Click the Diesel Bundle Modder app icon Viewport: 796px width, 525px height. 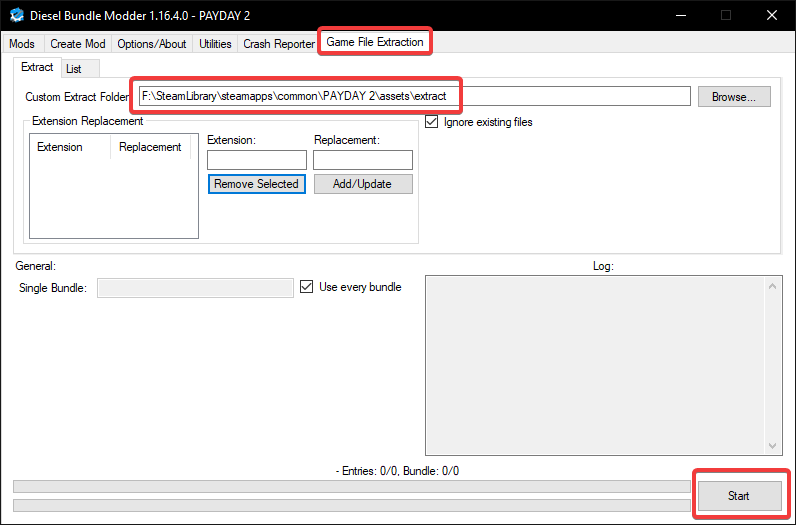pos(17,15)
